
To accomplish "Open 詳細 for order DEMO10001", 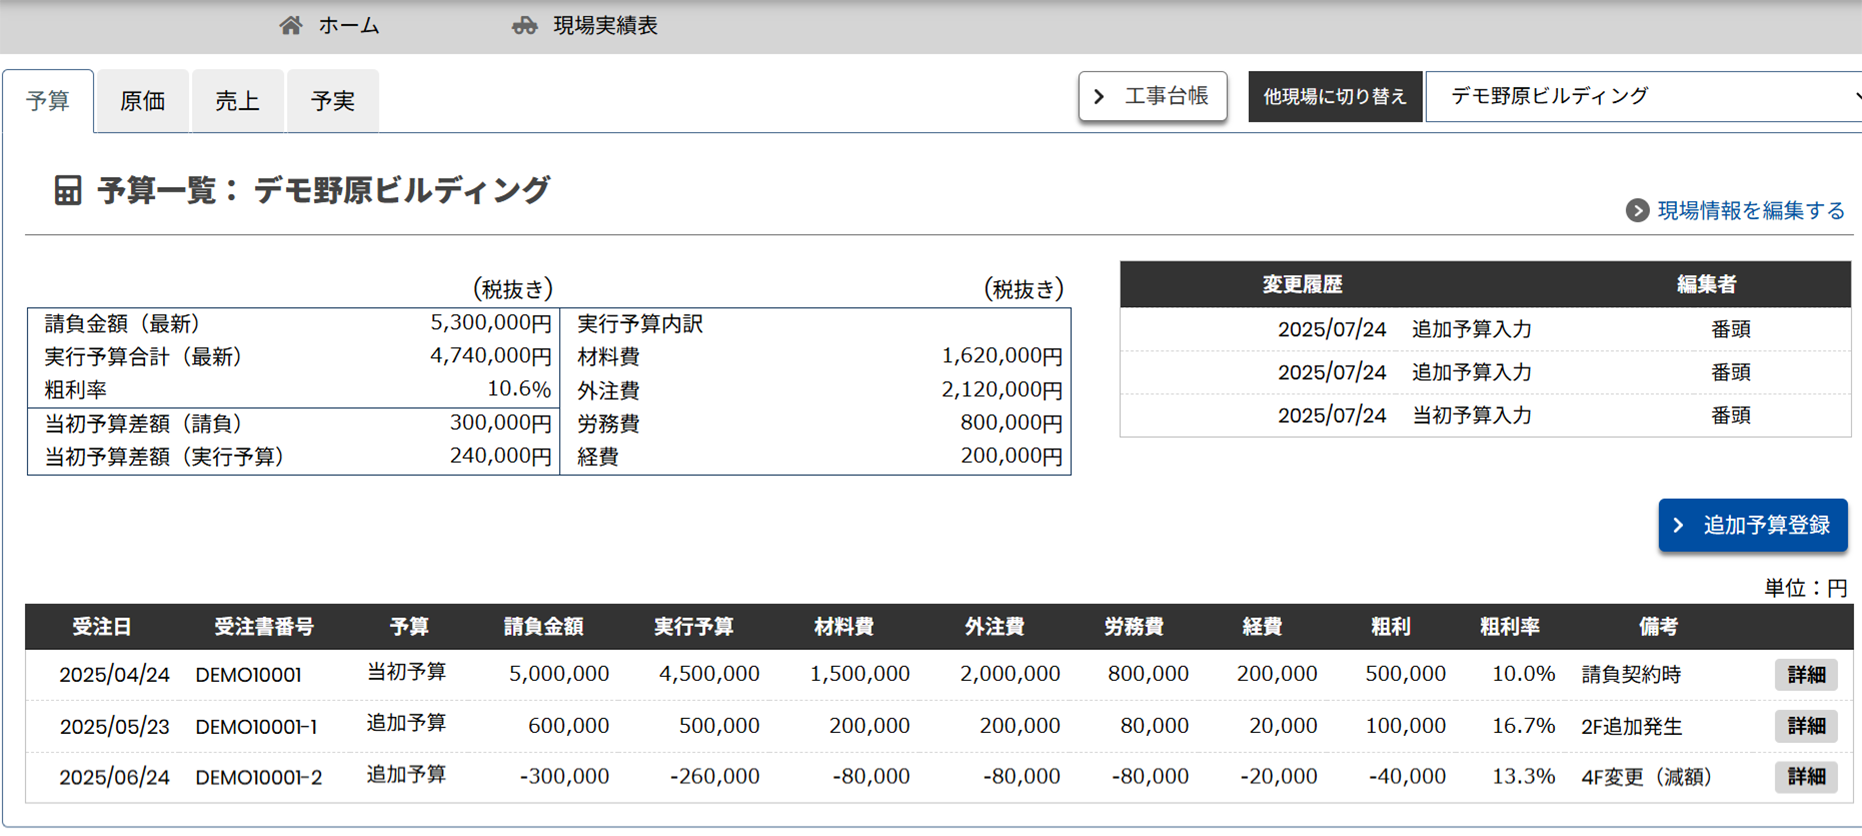I will (1805, 675).
